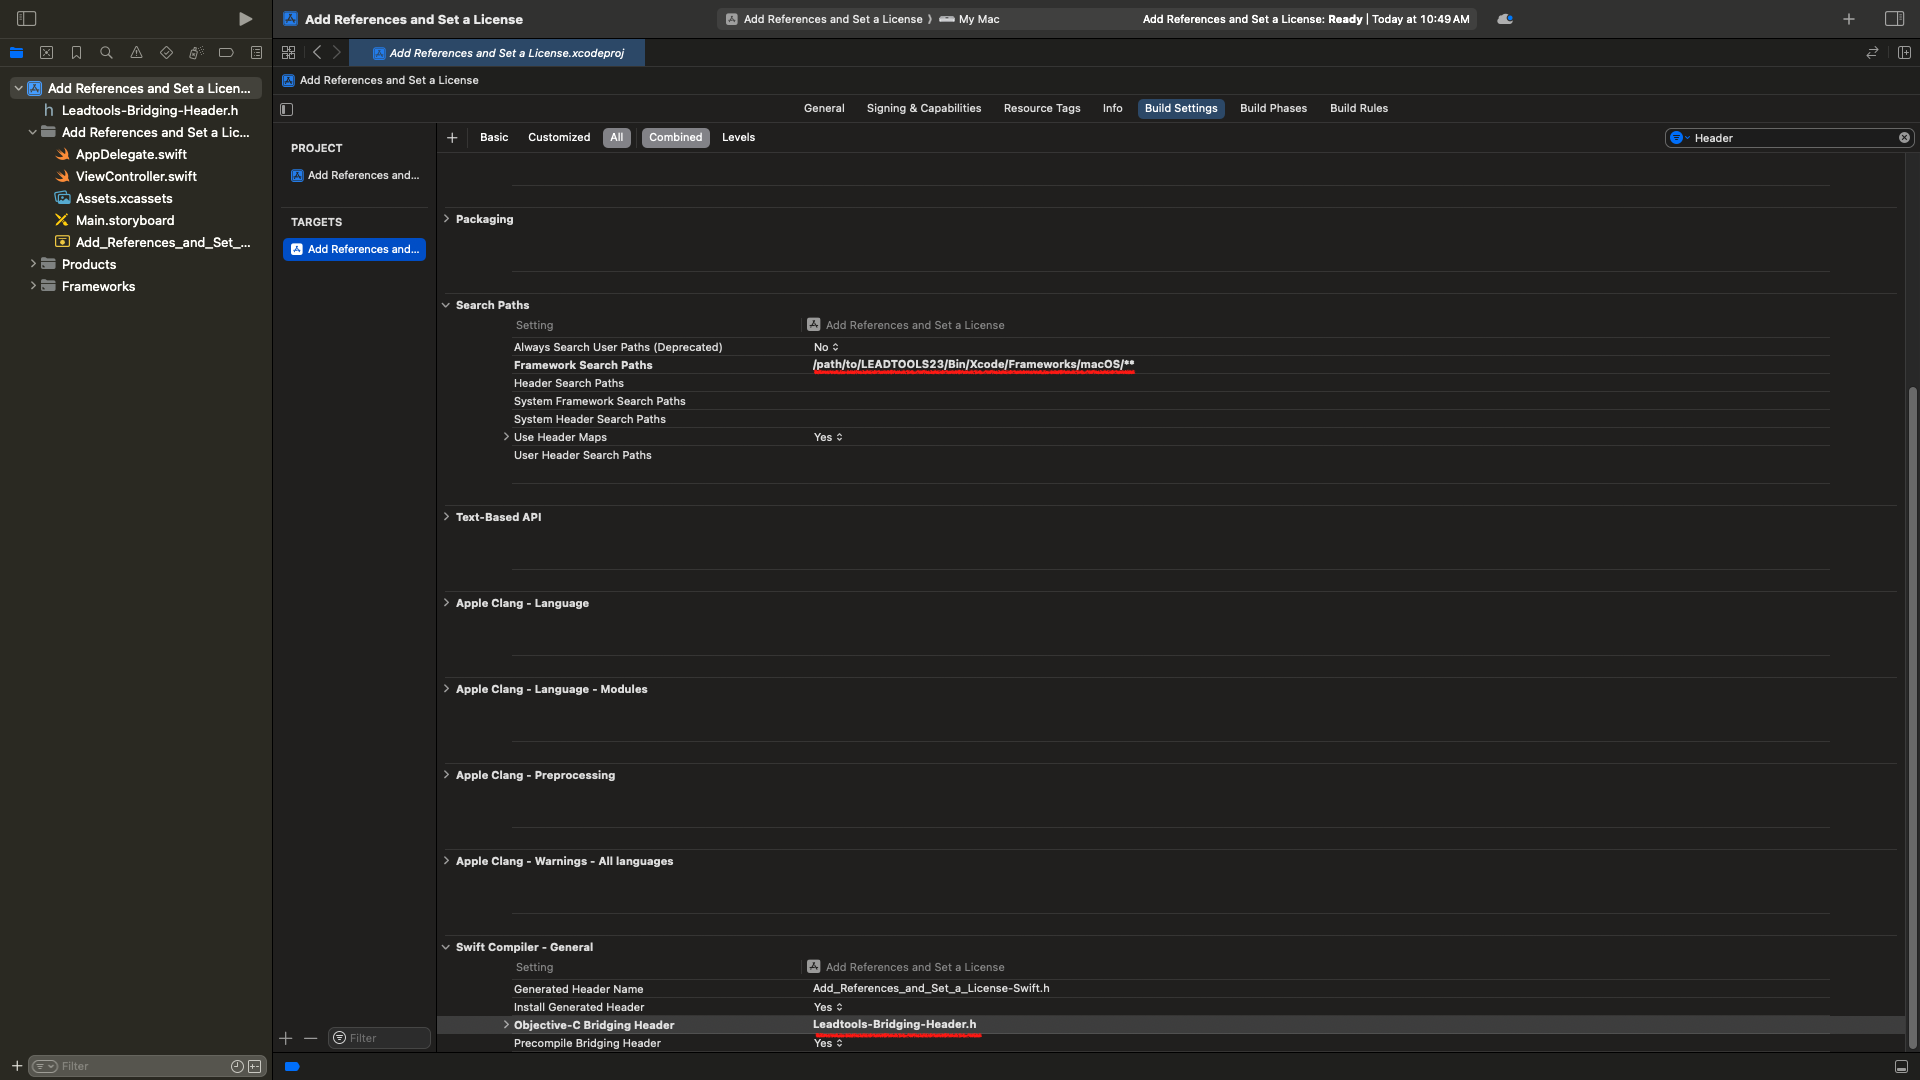1920x1080 pixels.
Task: Expand the Frameworks group in navigator
Action: point(33,286)
